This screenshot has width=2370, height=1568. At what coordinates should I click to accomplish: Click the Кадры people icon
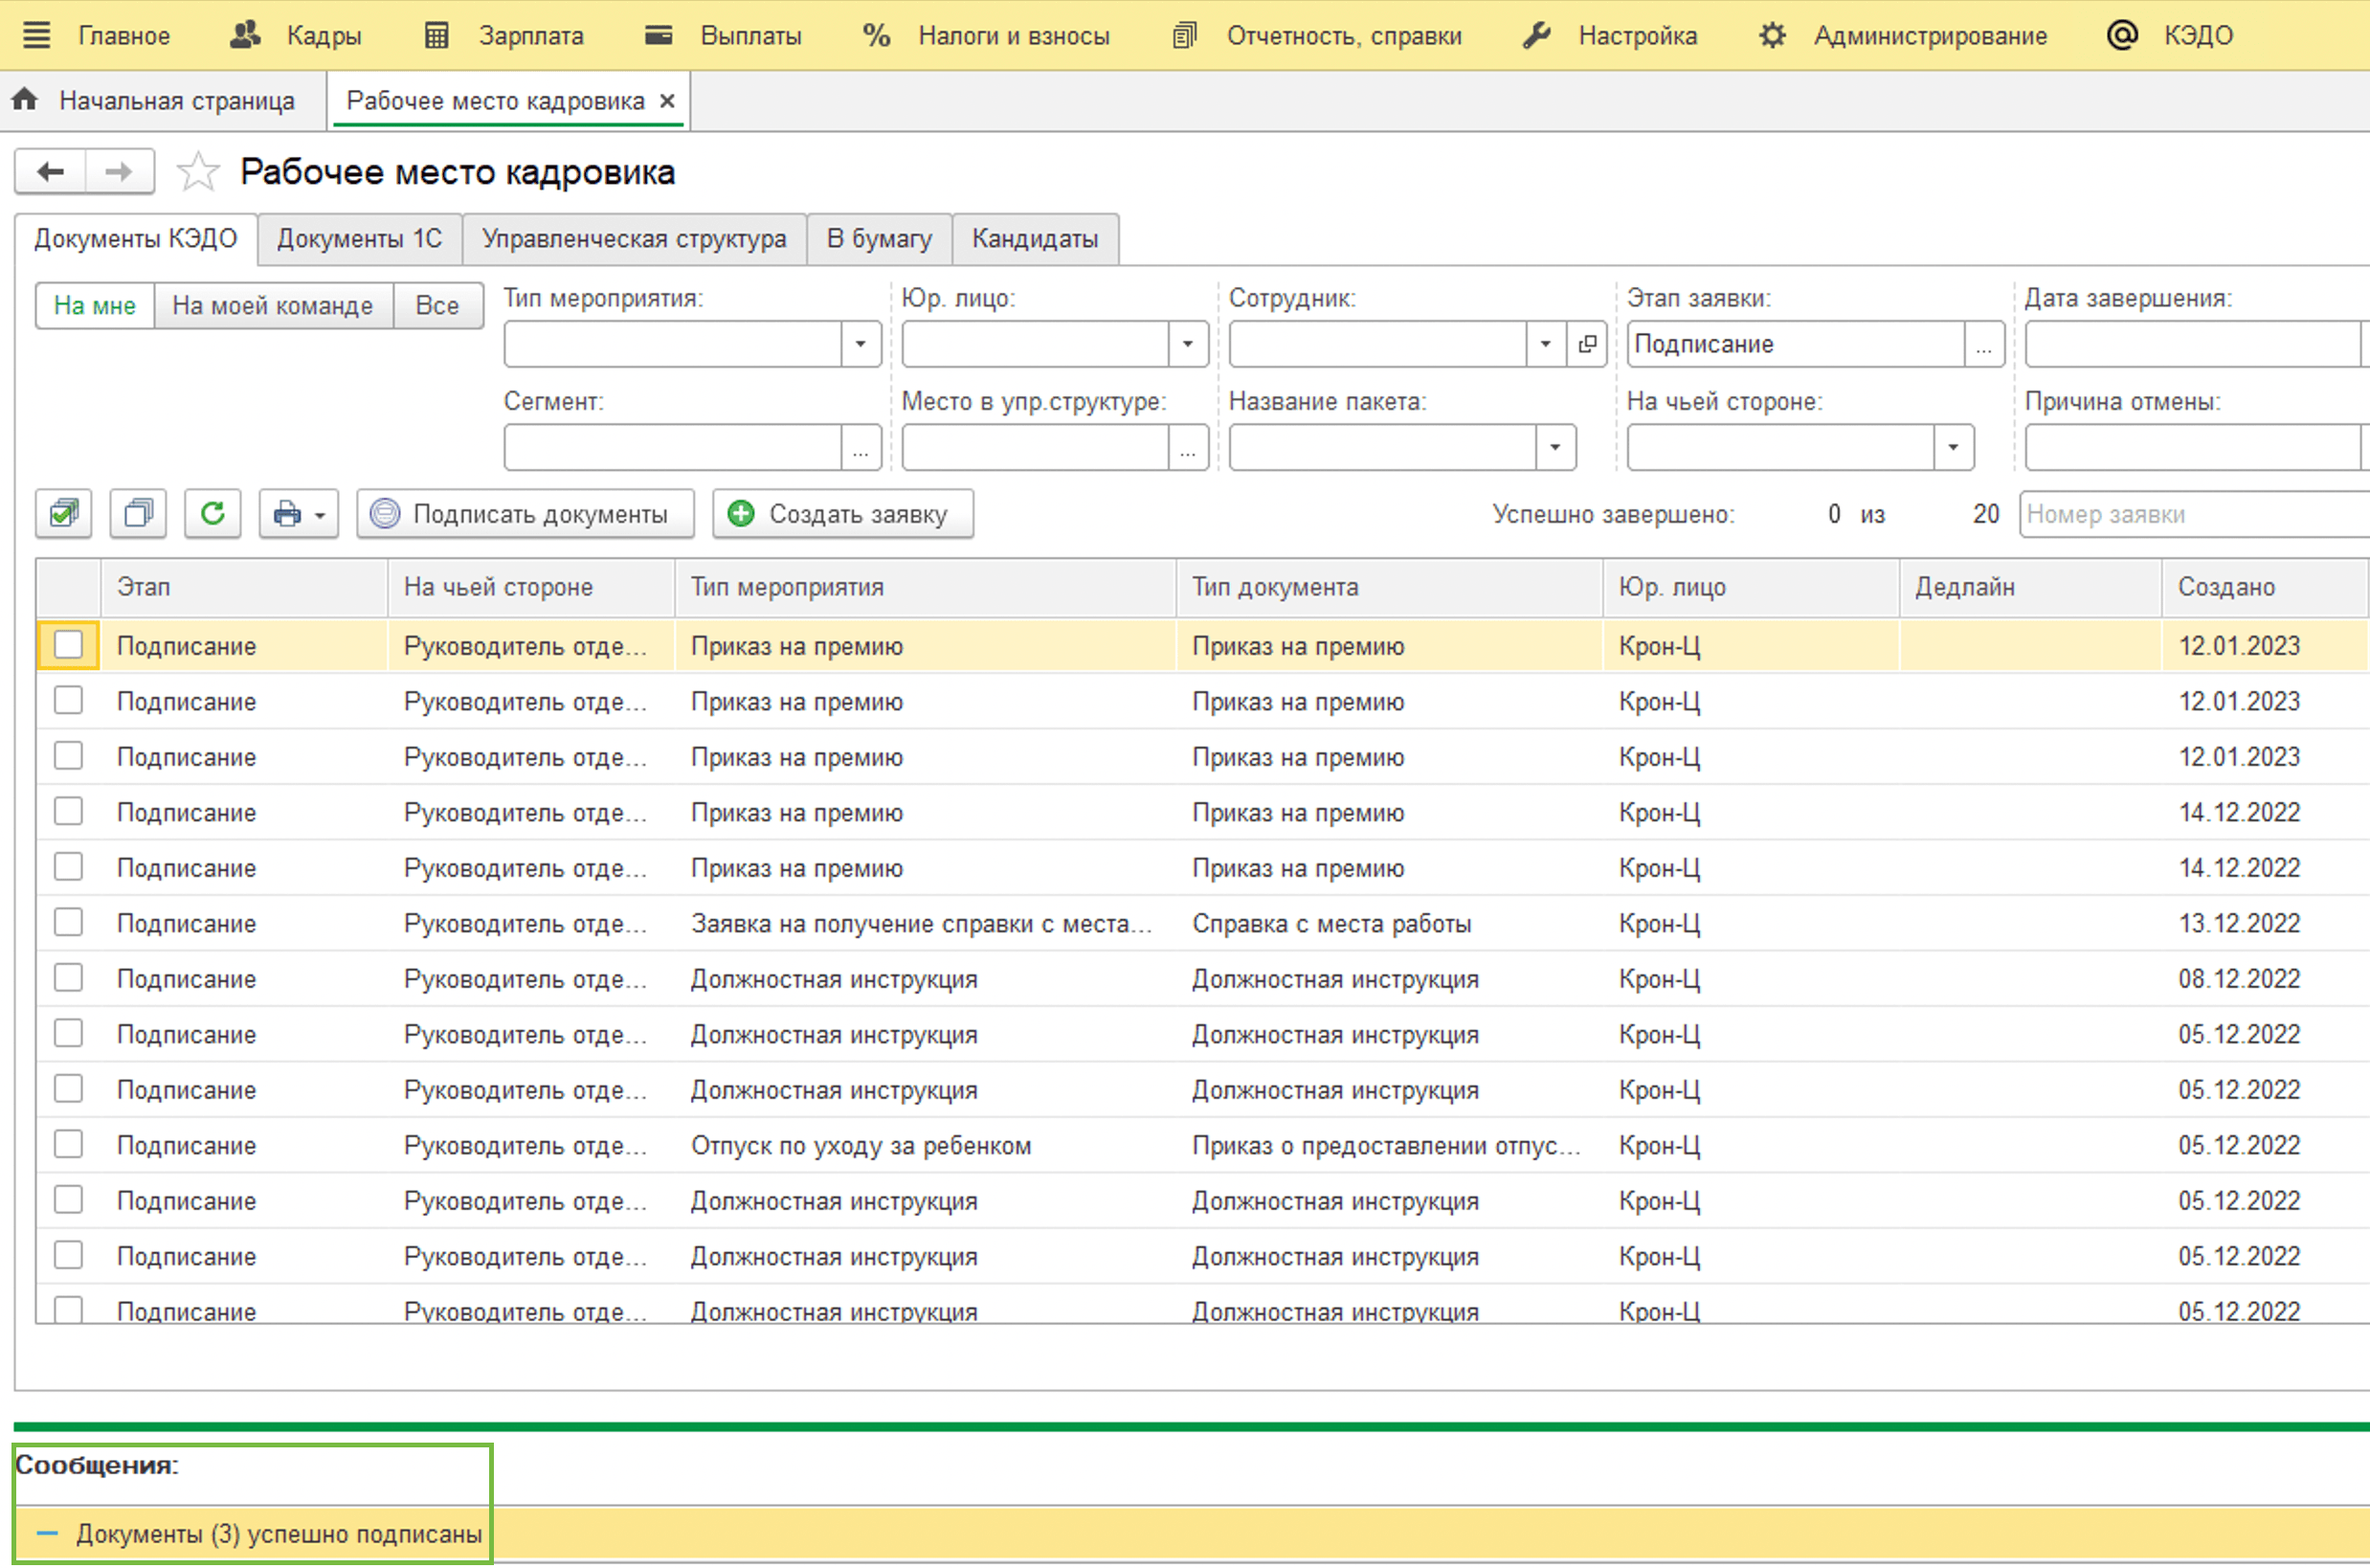tap(245, 35)
